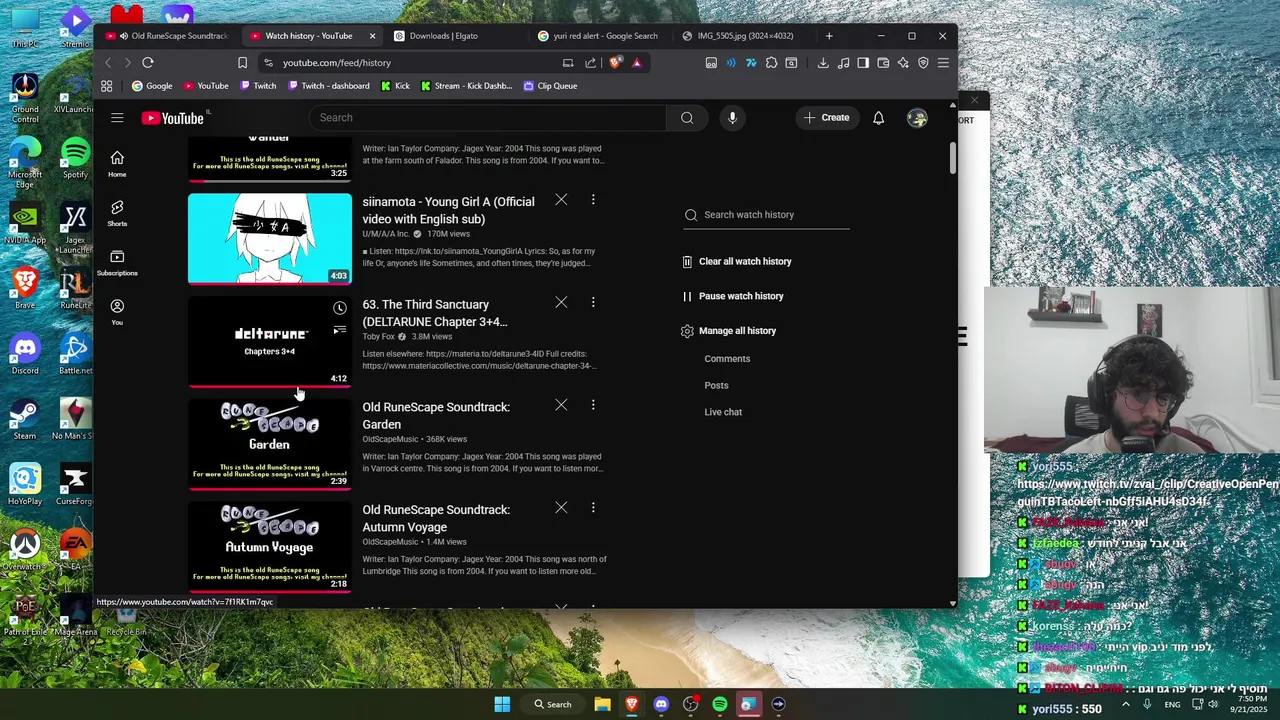Open the Toby Fox channel link
The width and height of the screenshot is (1280, 720).
pyautogui.click(x=378, y=337)
